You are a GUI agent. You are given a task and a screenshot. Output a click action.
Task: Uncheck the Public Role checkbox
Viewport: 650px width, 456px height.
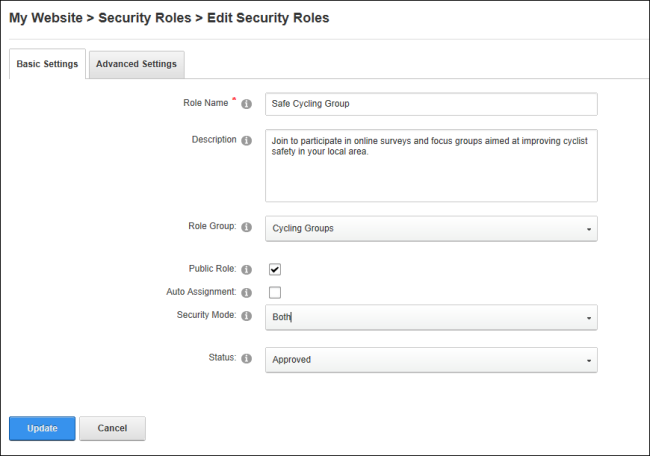point(275,269)
